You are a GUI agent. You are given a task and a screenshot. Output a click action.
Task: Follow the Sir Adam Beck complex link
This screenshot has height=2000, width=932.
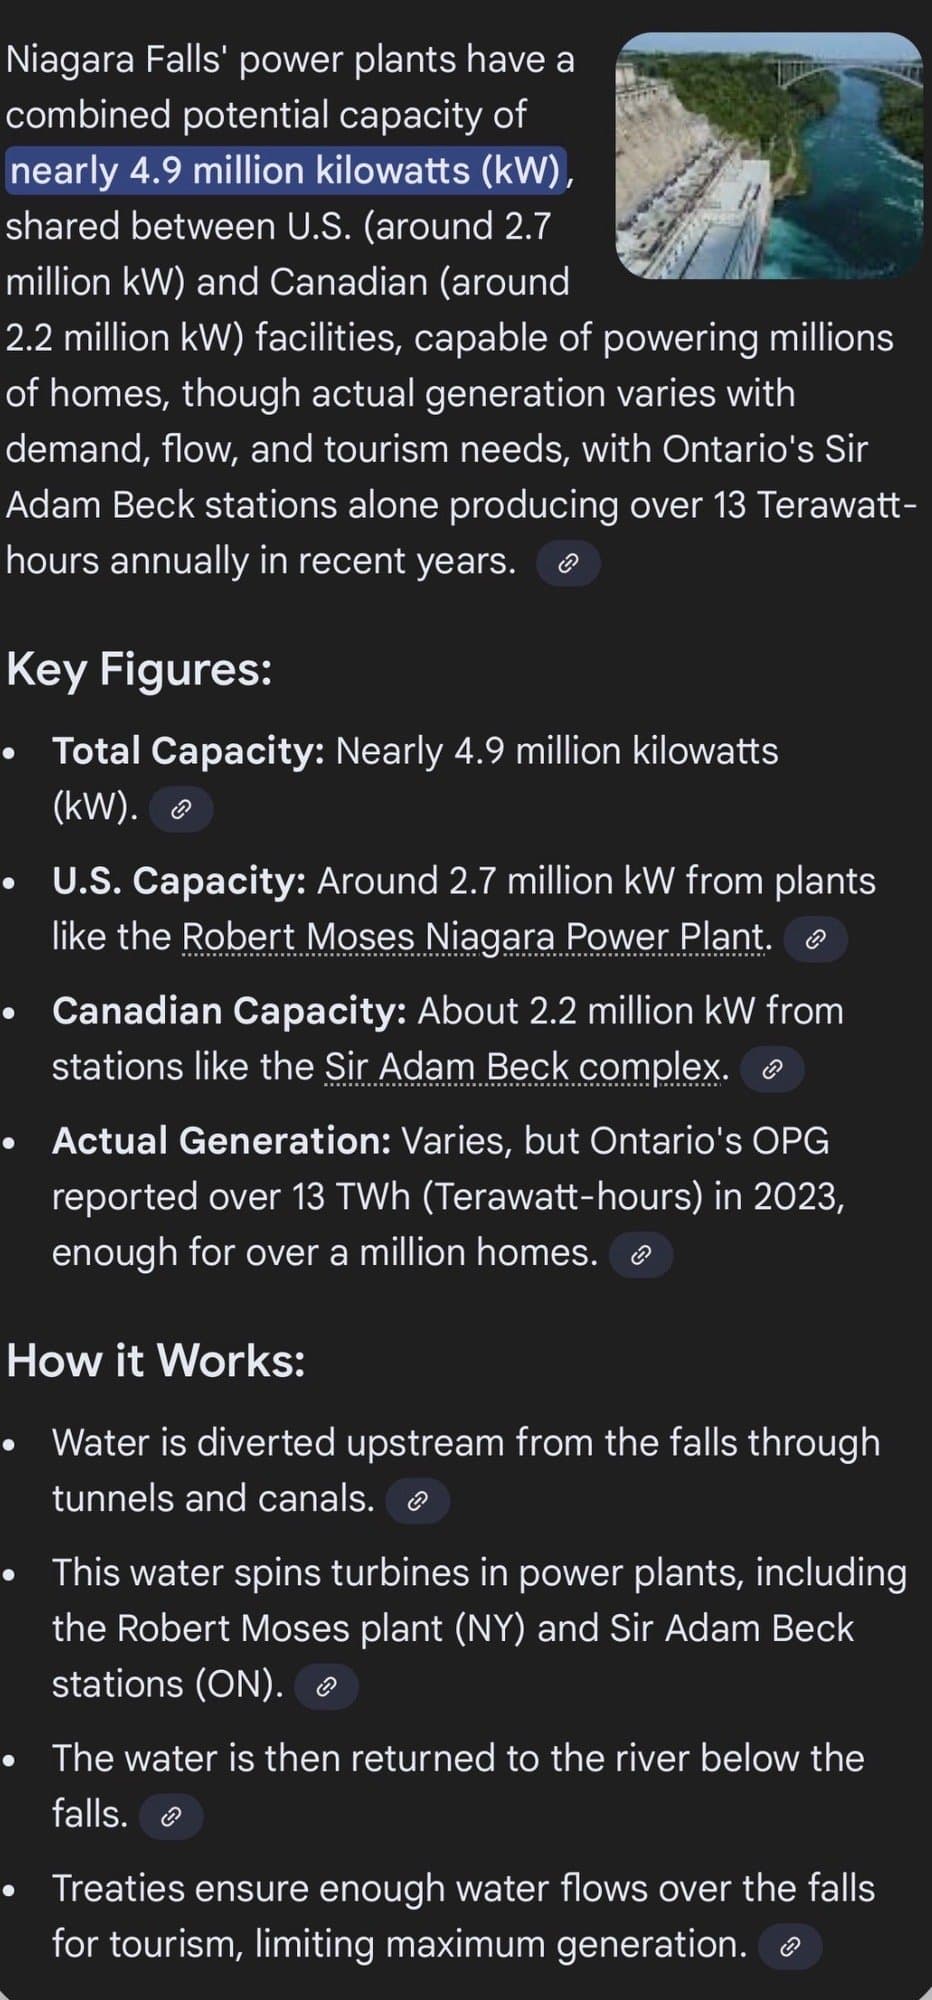[525, 1068]
